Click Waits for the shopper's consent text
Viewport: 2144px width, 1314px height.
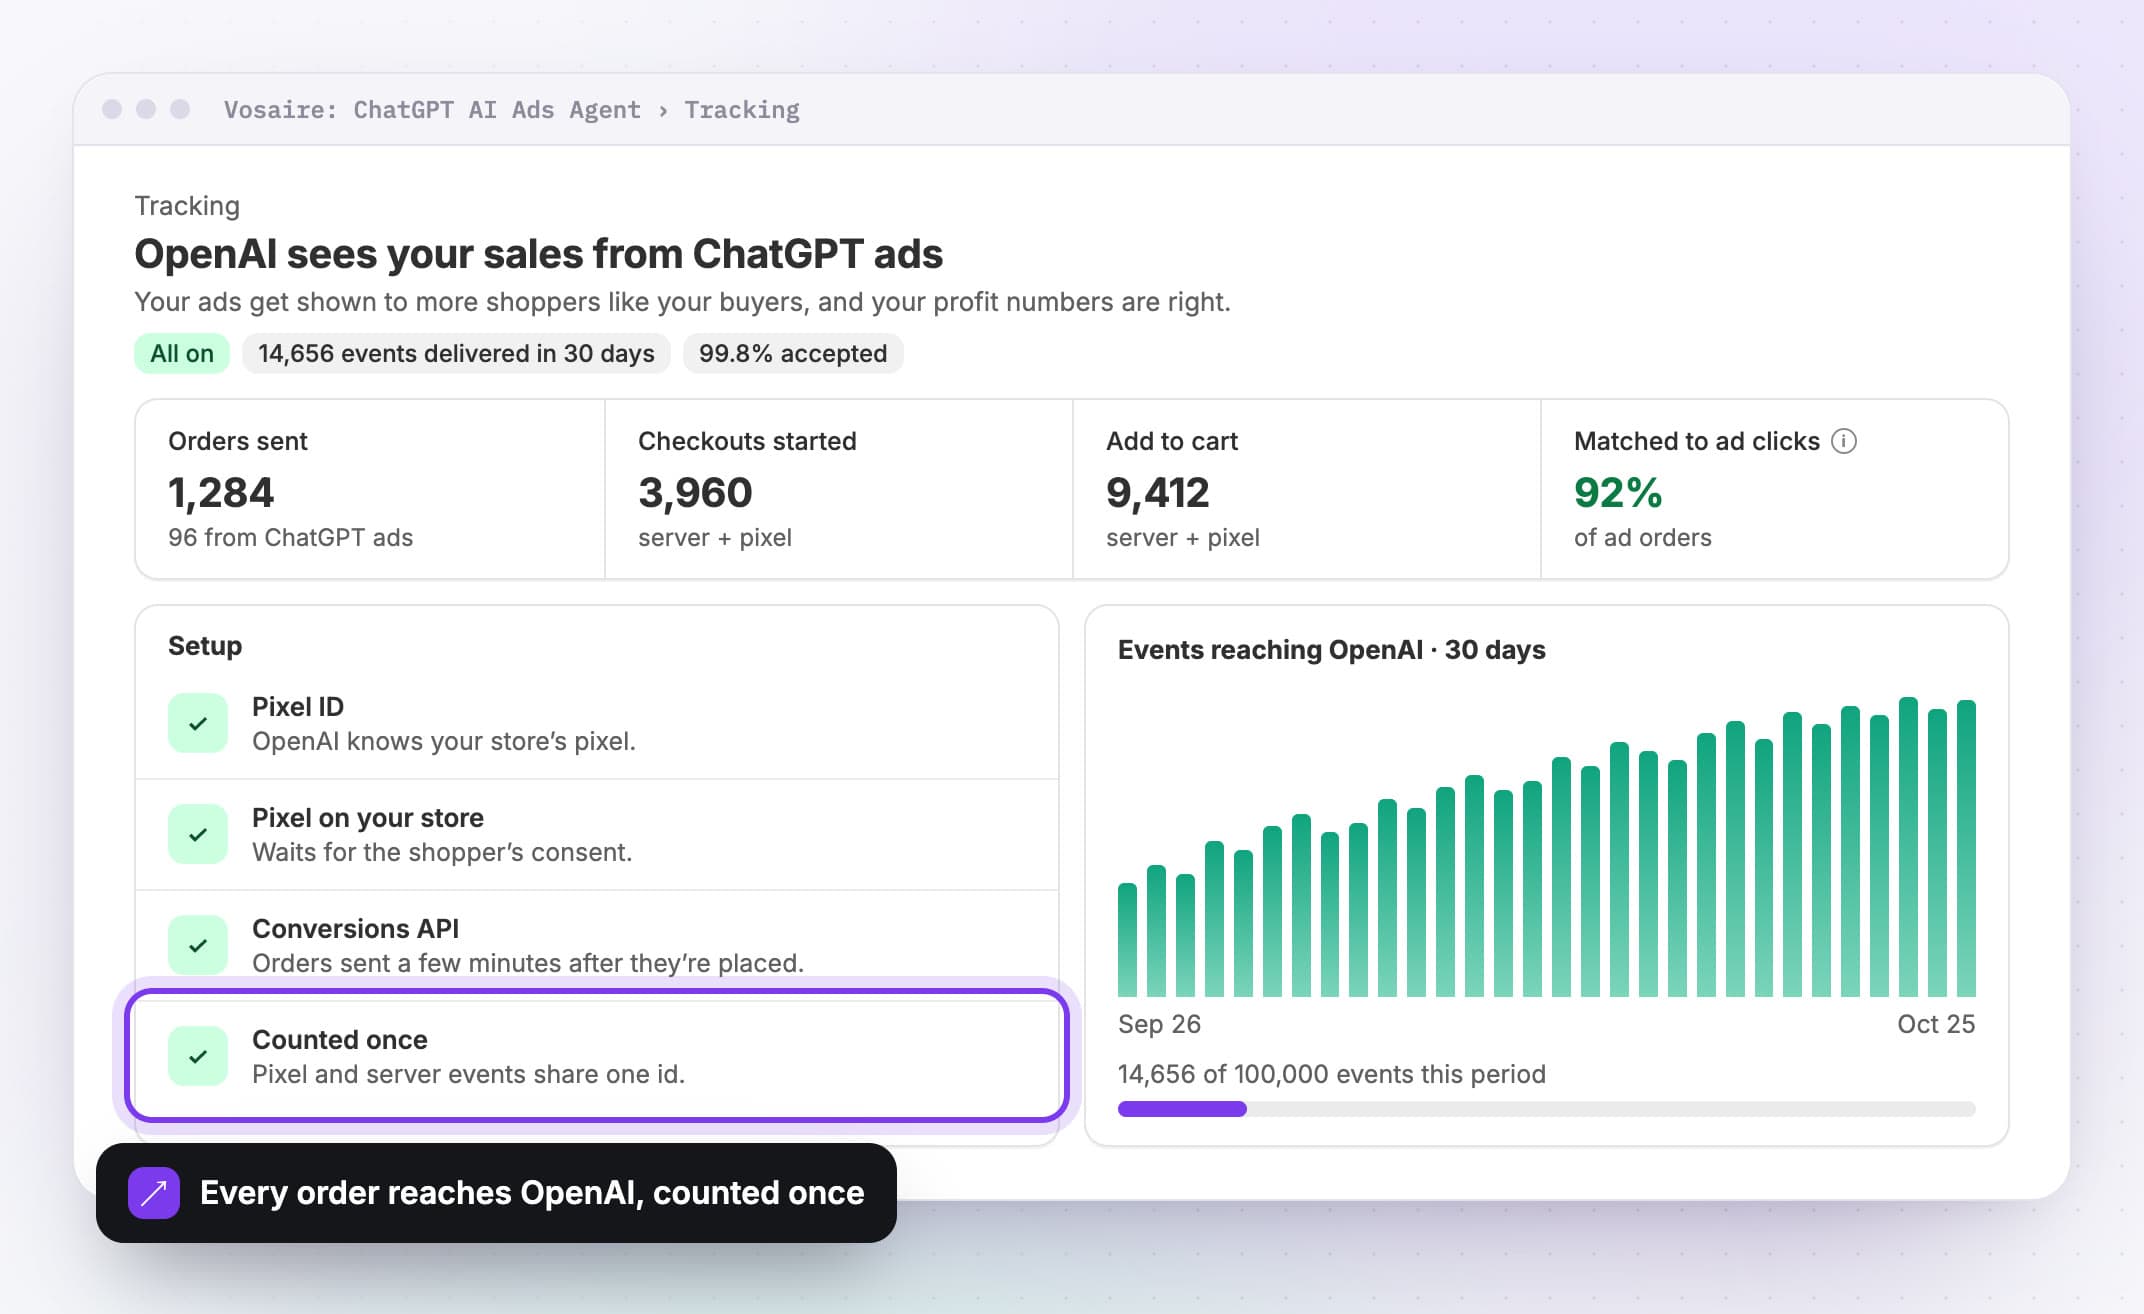coord(442,852)
